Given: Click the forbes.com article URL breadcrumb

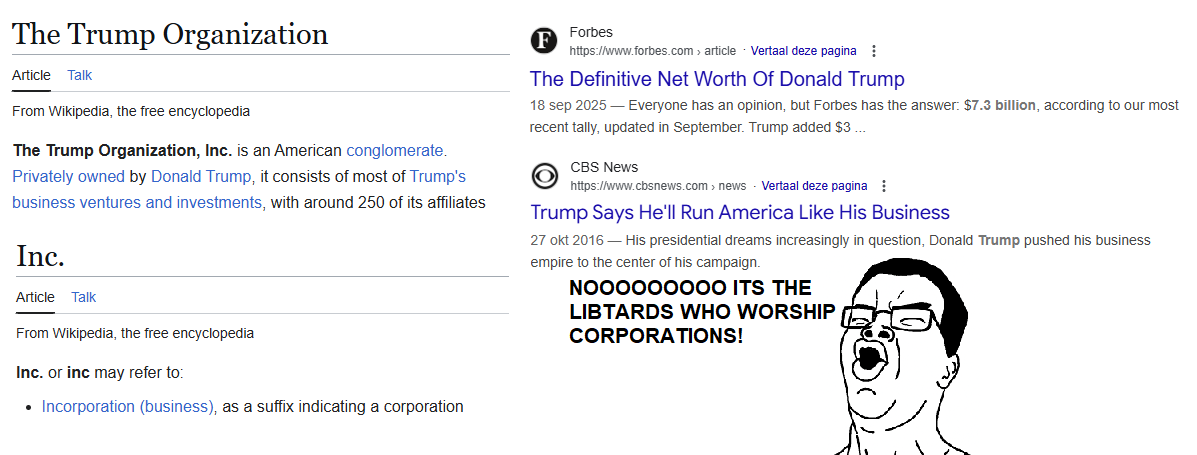Looking at the screenshot, I should pos(652,51).
